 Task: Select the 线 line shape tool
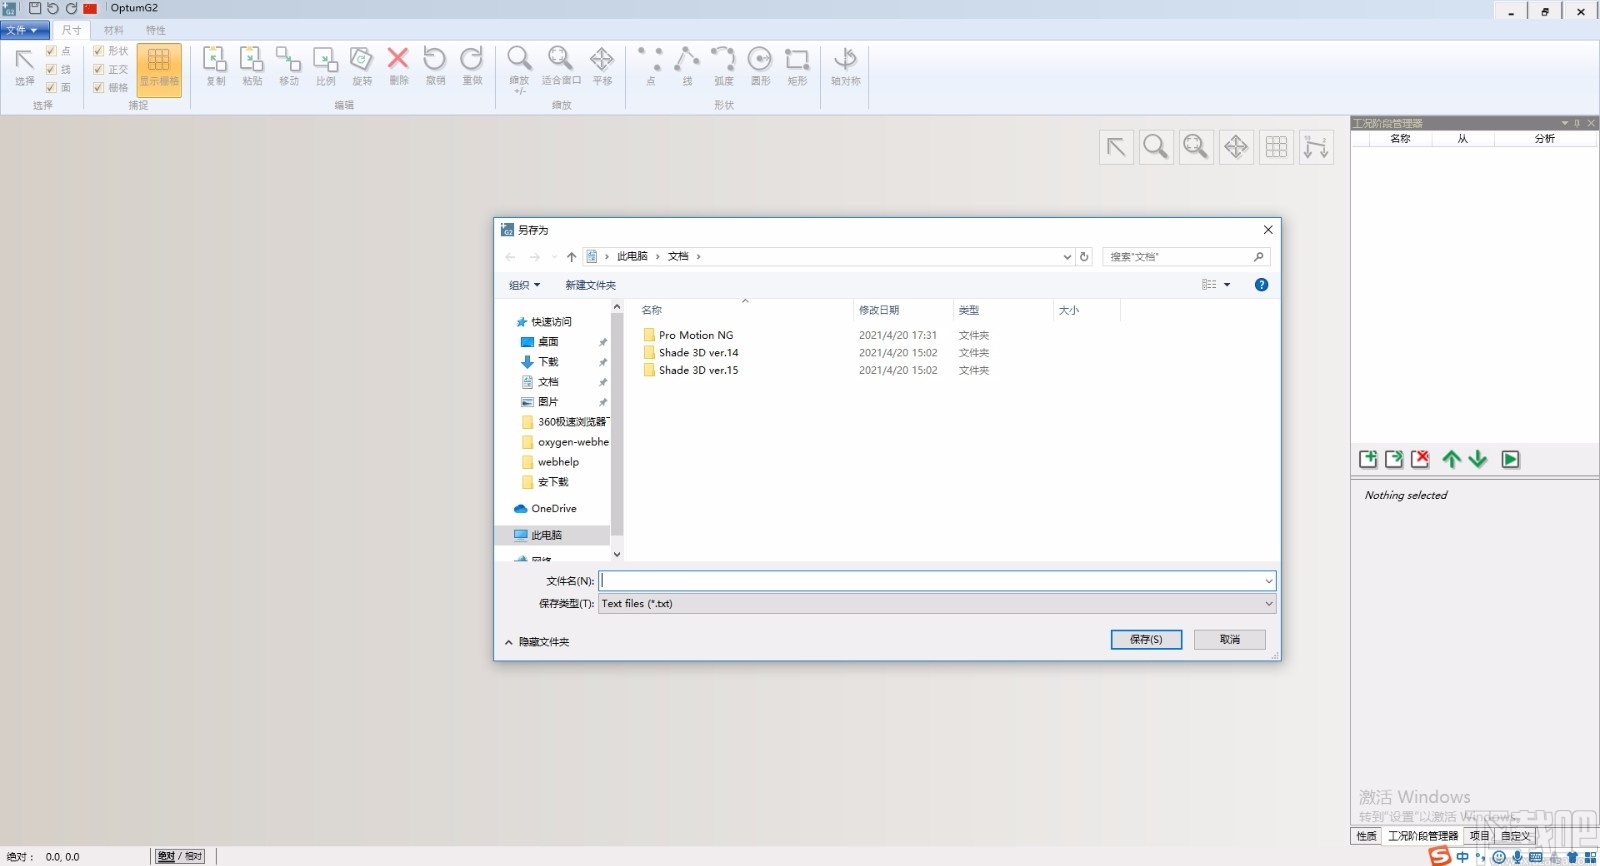pyautogui.click(x=687, y=67)
